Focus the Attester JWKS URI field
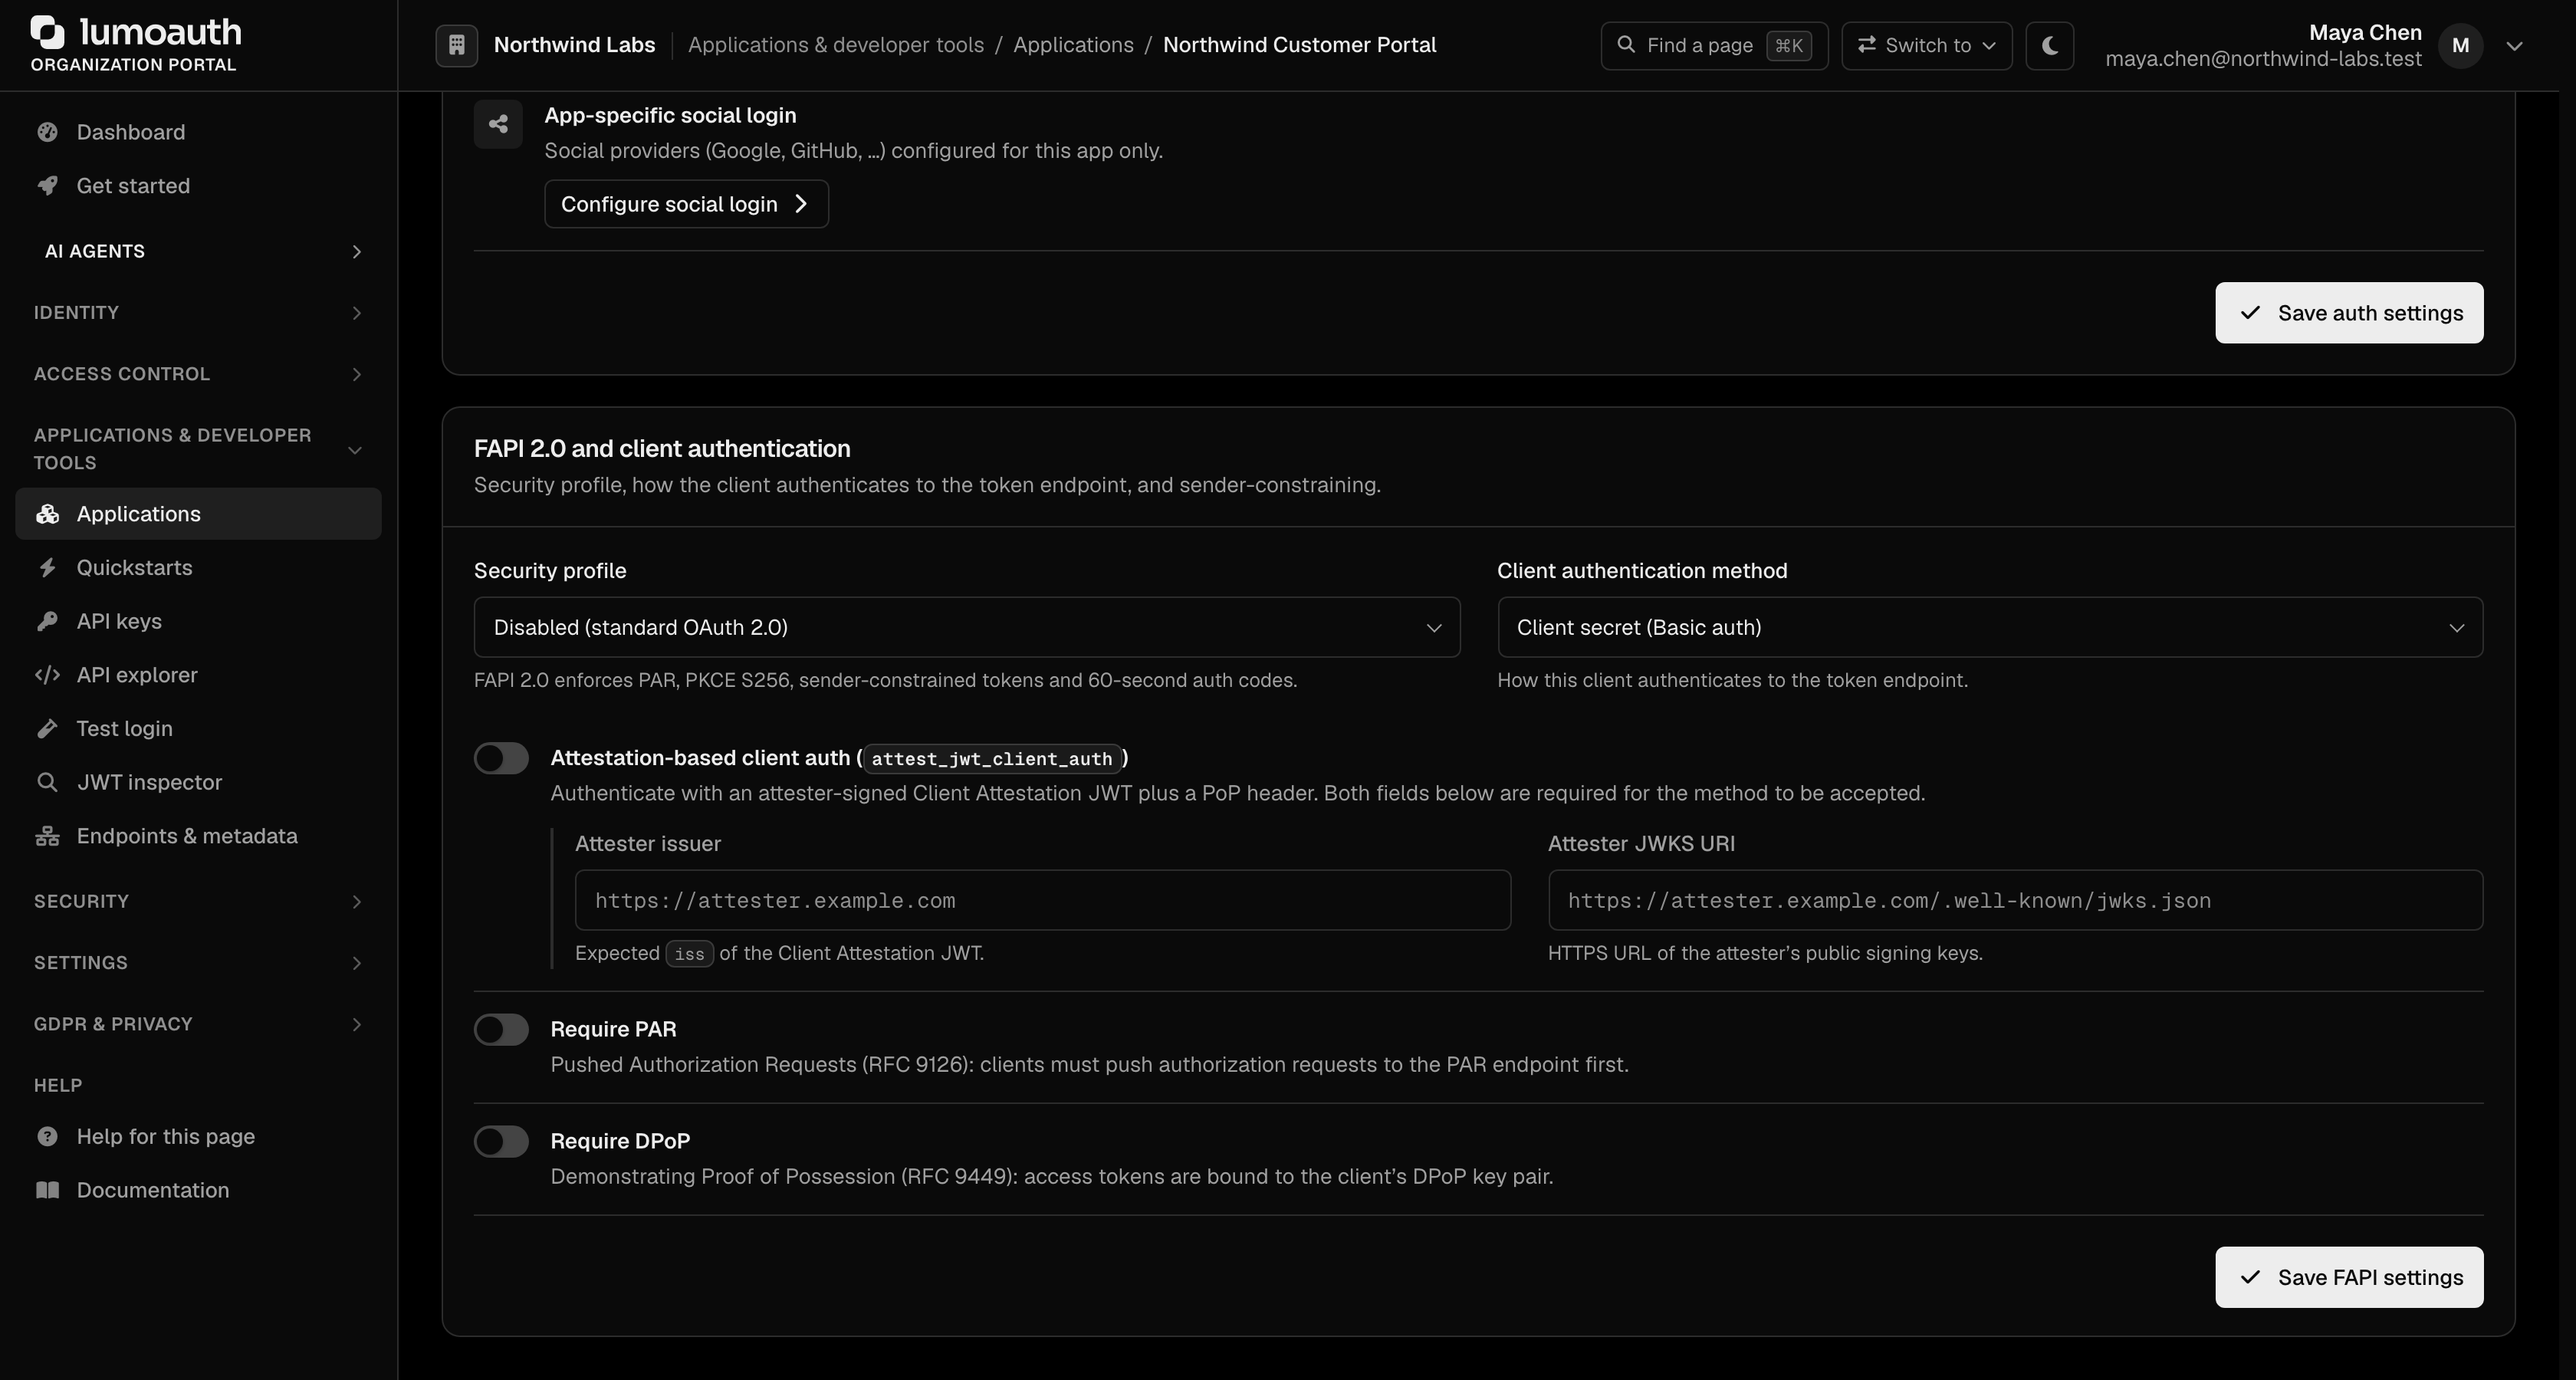Screen dimensions: 2576x1380 [x=2015, y=900]
